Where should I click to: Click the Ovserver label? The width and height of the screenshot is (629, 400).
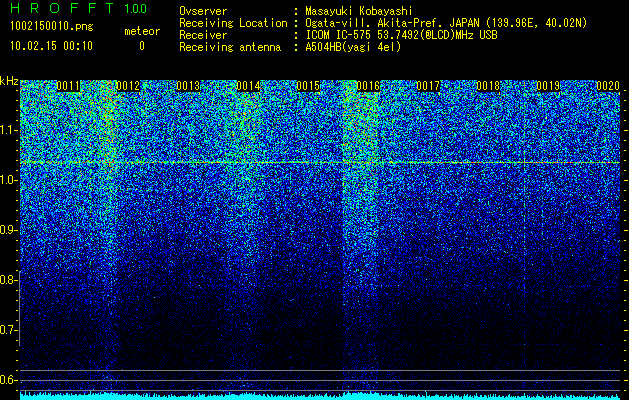click(203, 11)
